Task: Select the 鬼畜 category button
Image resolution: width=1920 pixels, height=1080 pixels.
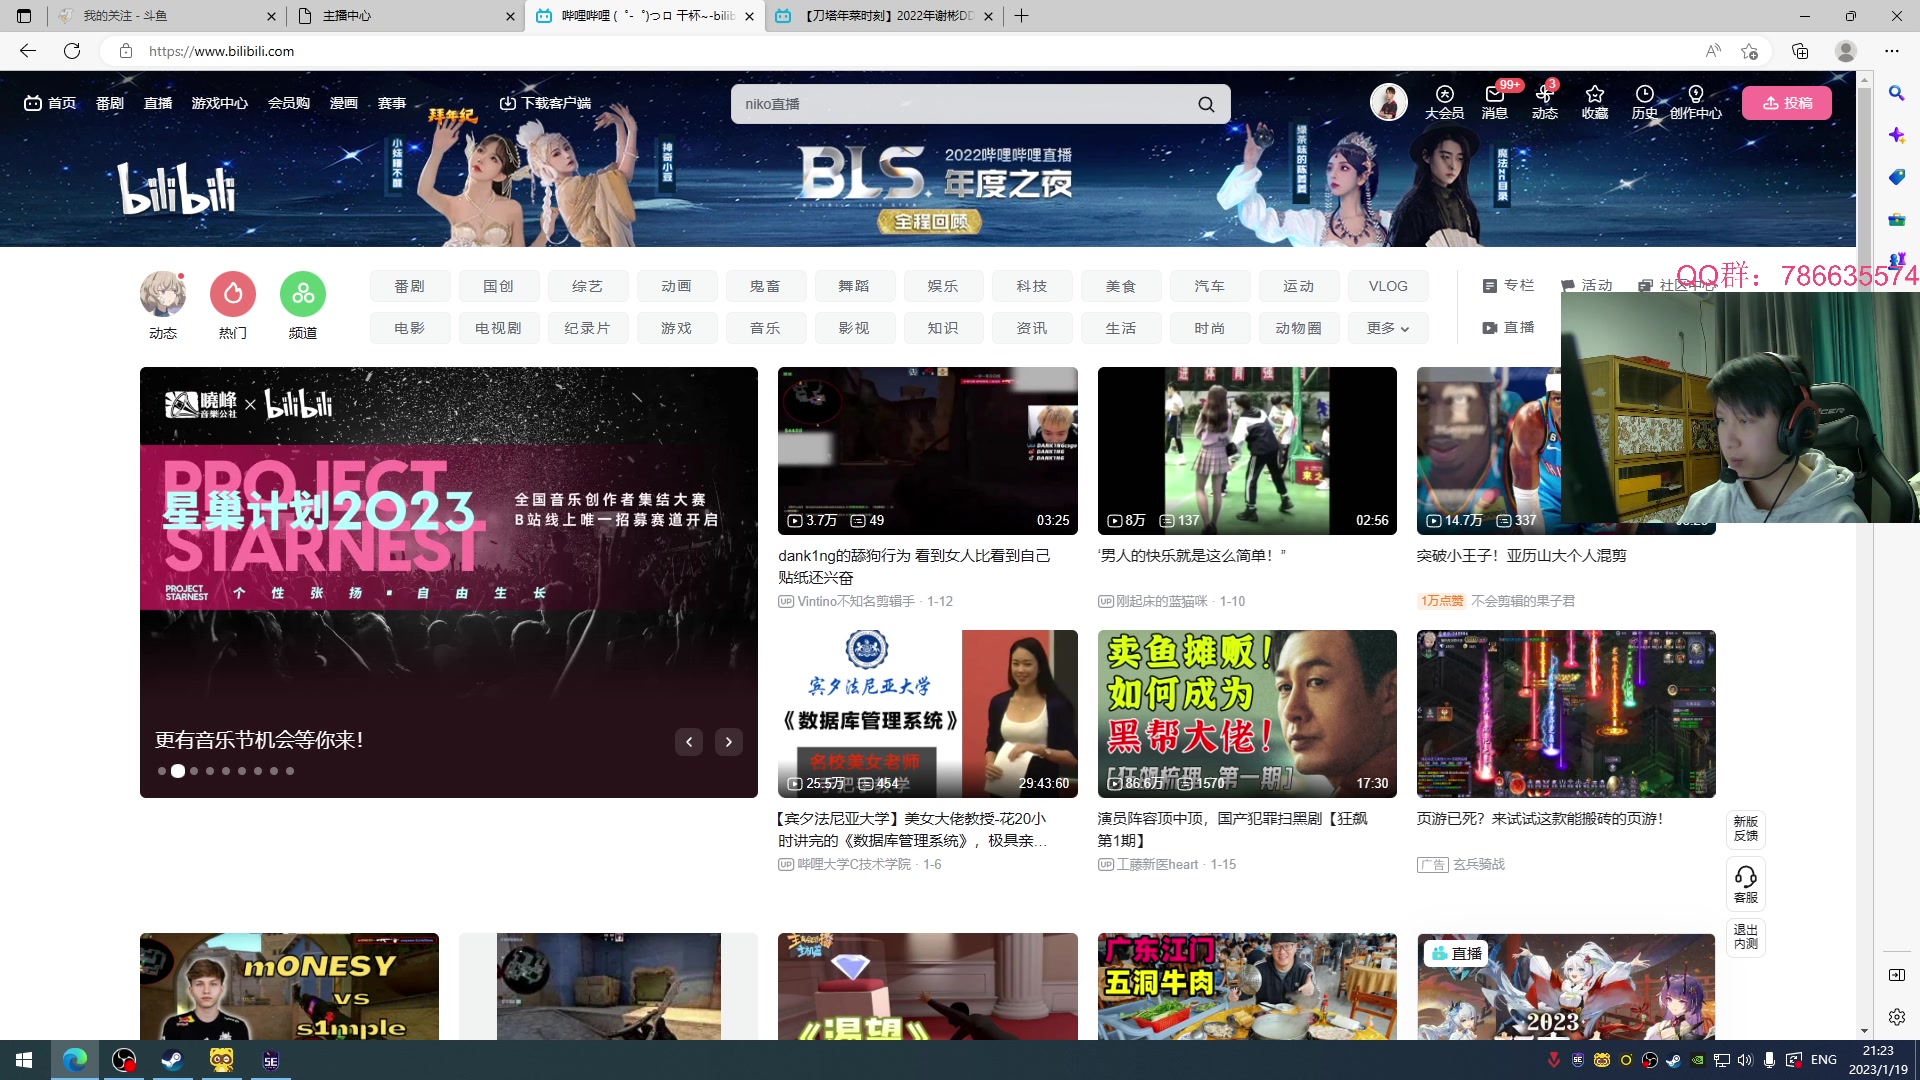Action: pos(765,286)
